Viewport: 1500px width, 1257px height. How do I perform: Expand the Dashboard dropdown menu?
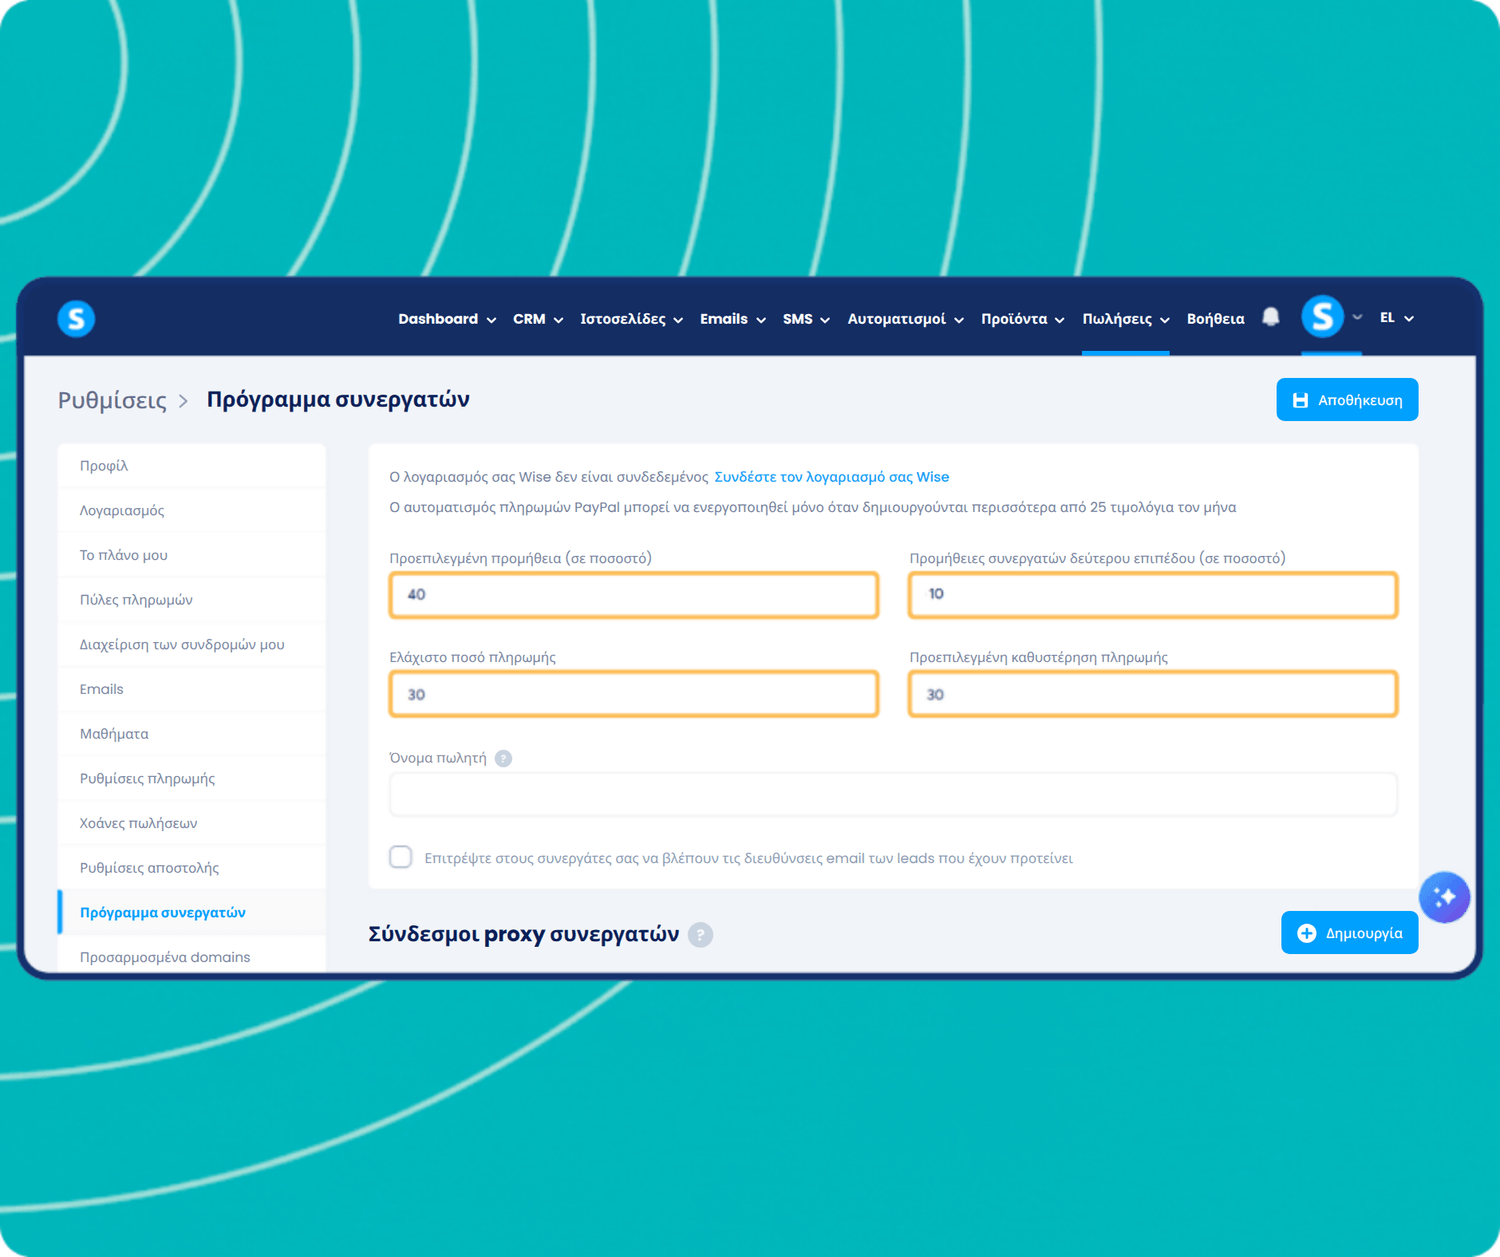(447, 319)
